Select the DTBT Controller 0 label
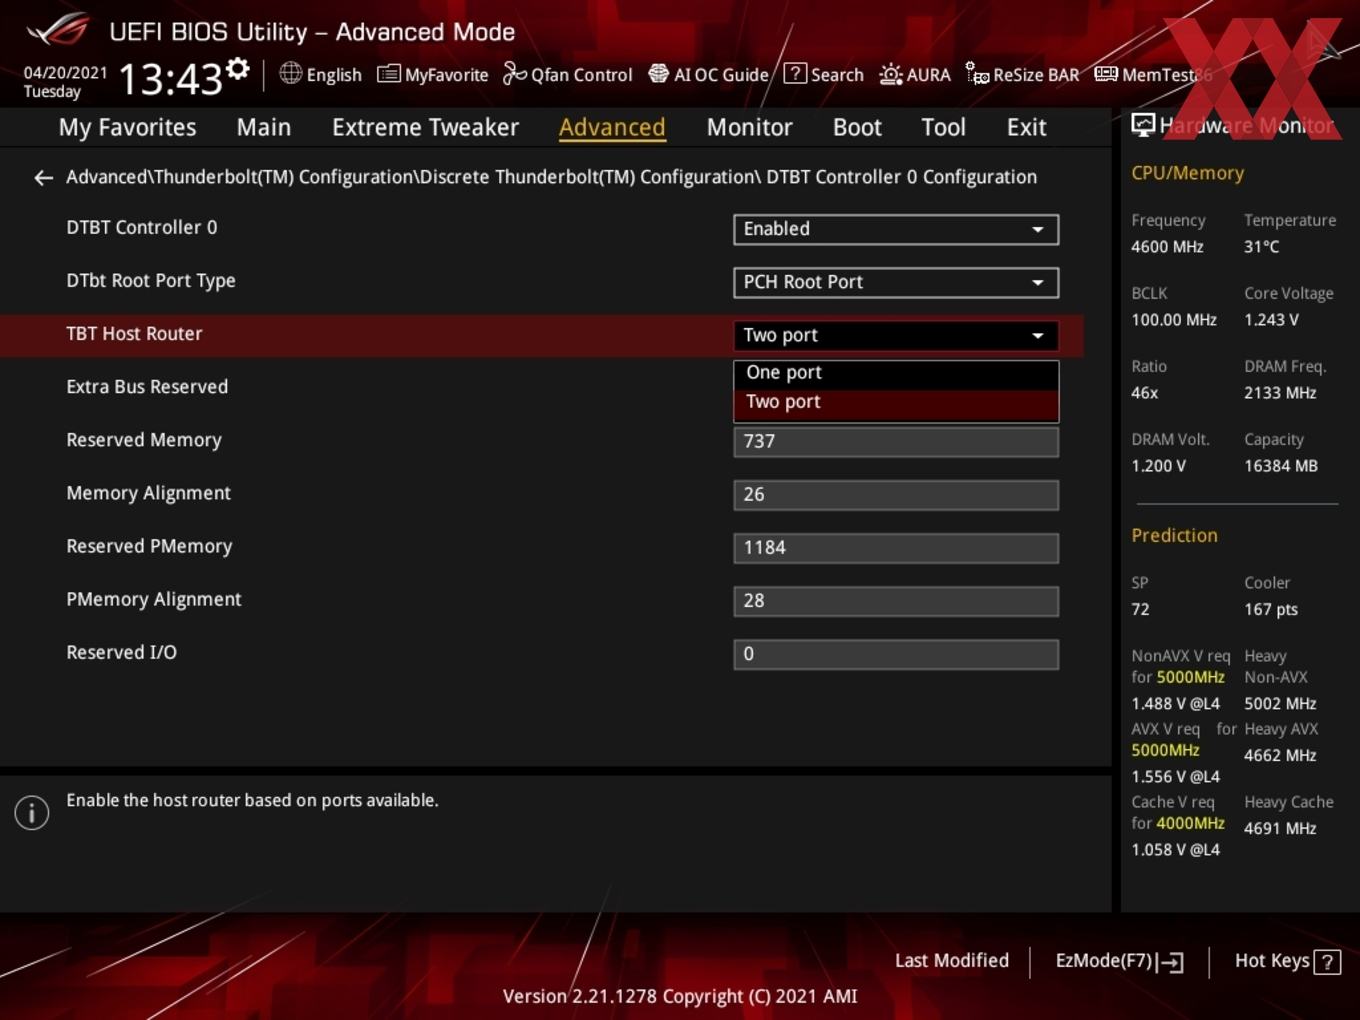1360x1020 pixels. 141,228
